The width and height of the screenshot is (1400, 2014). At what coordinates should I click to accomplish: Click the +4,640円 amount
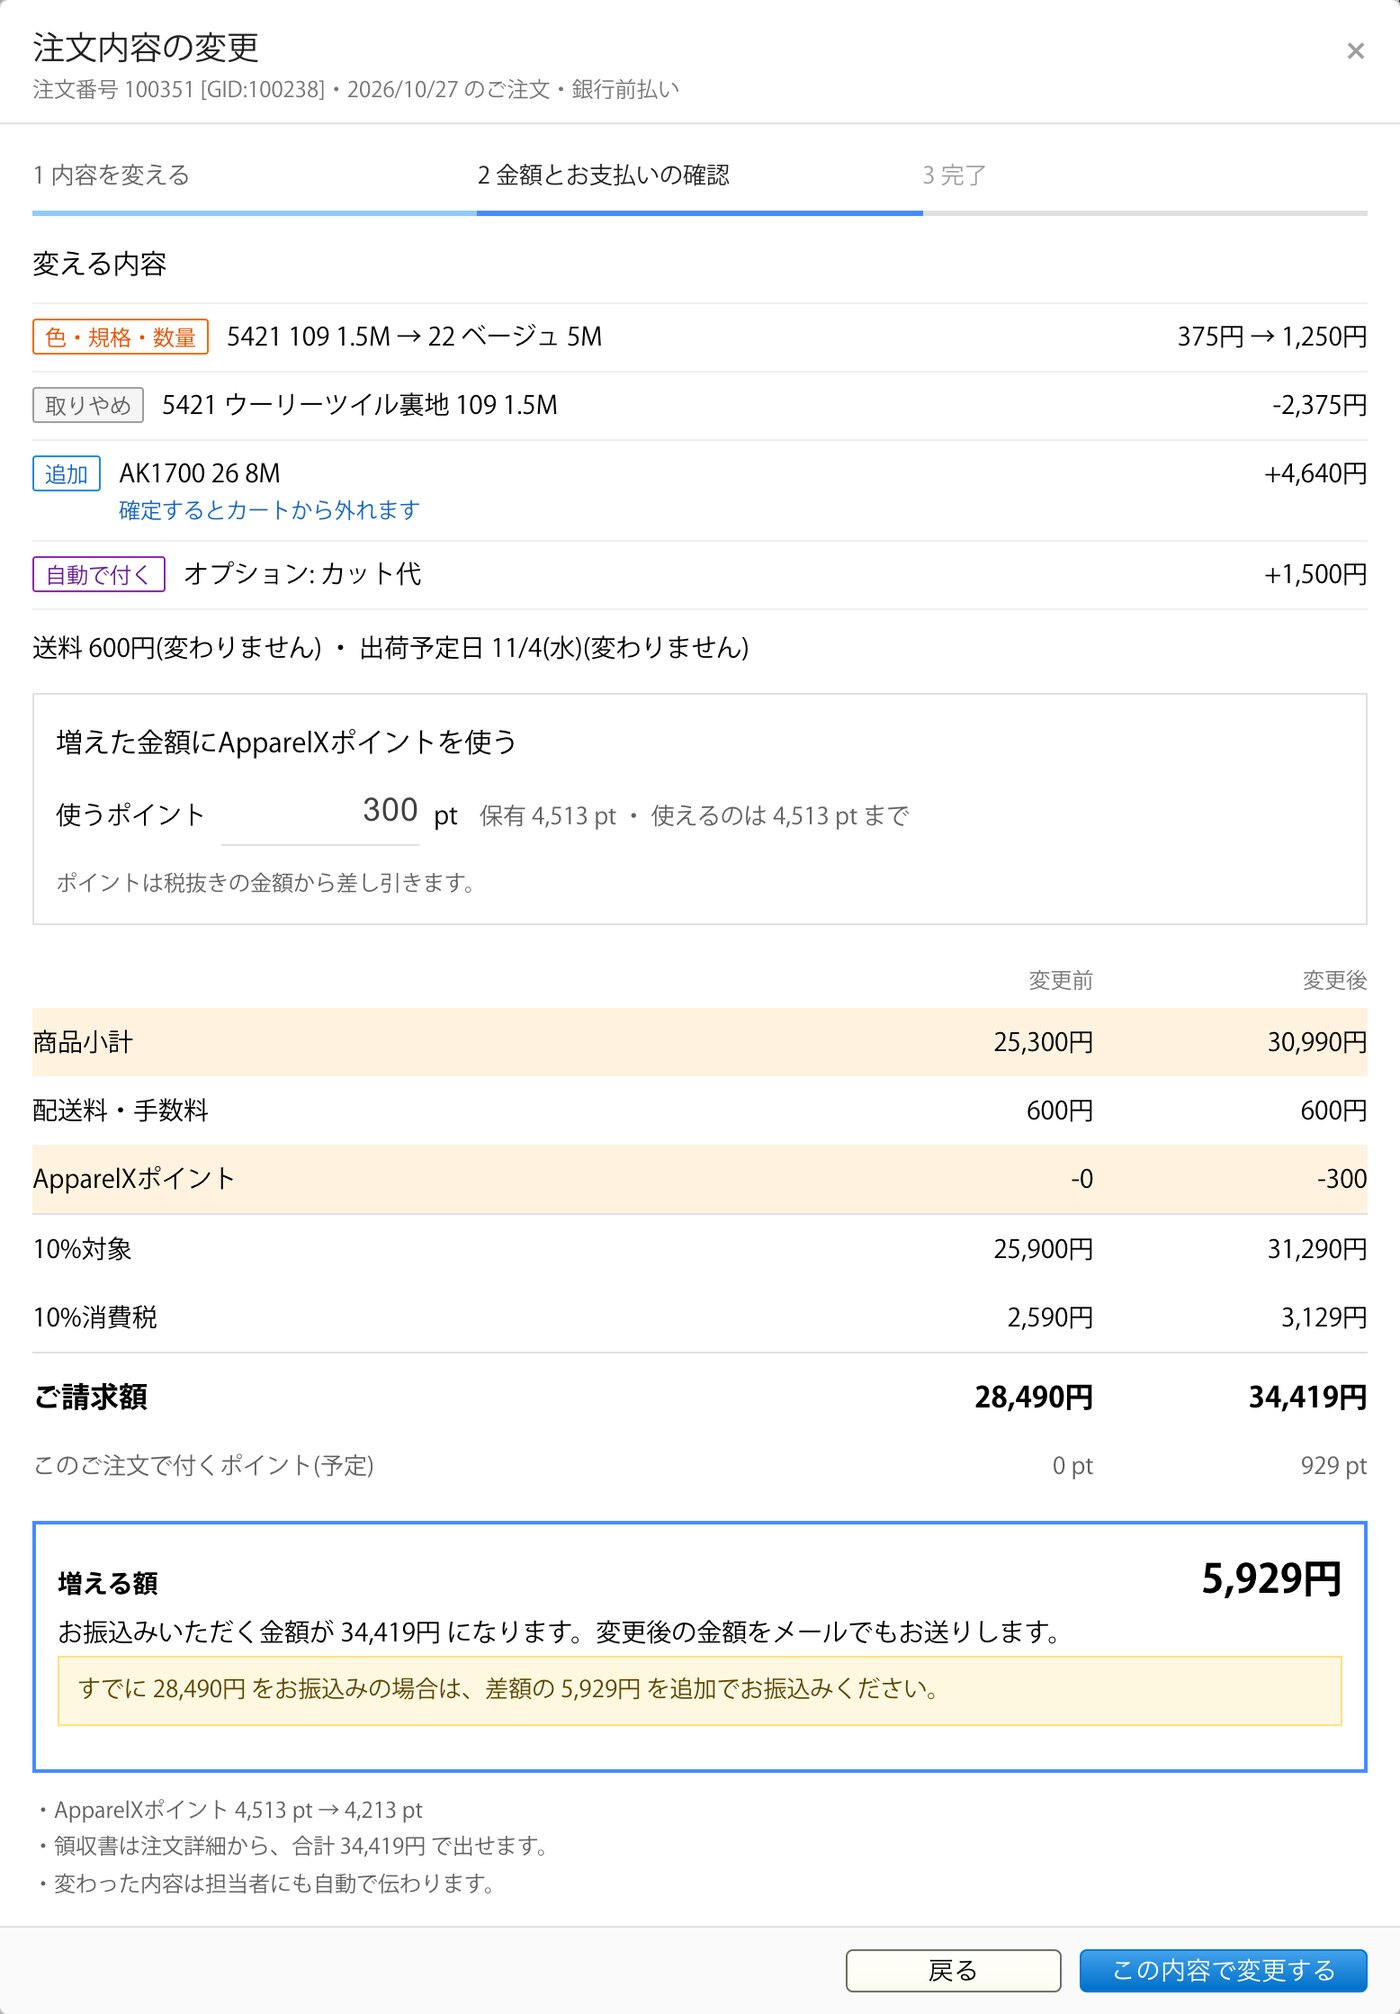[1315, 473]
